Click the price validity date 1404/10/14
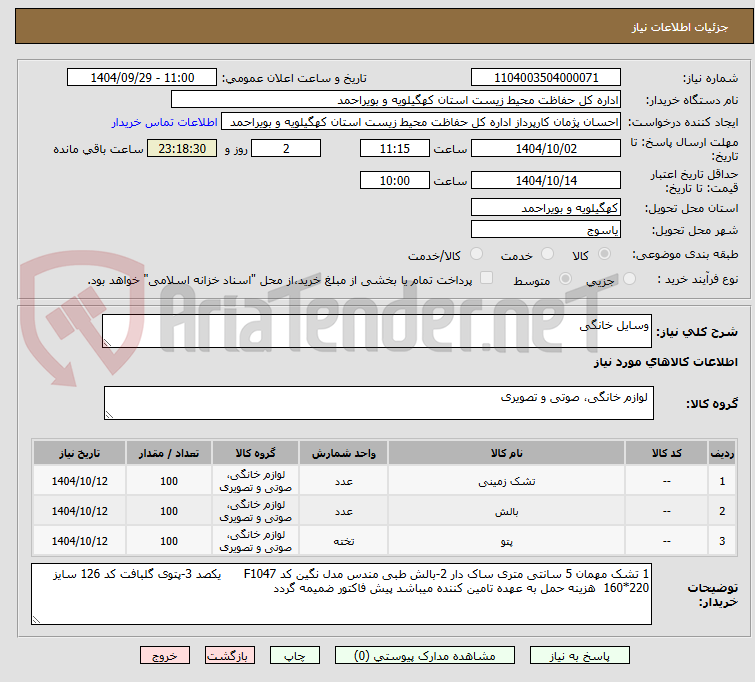Viewport: 755px width, 682px height. (x=546, y=180)
